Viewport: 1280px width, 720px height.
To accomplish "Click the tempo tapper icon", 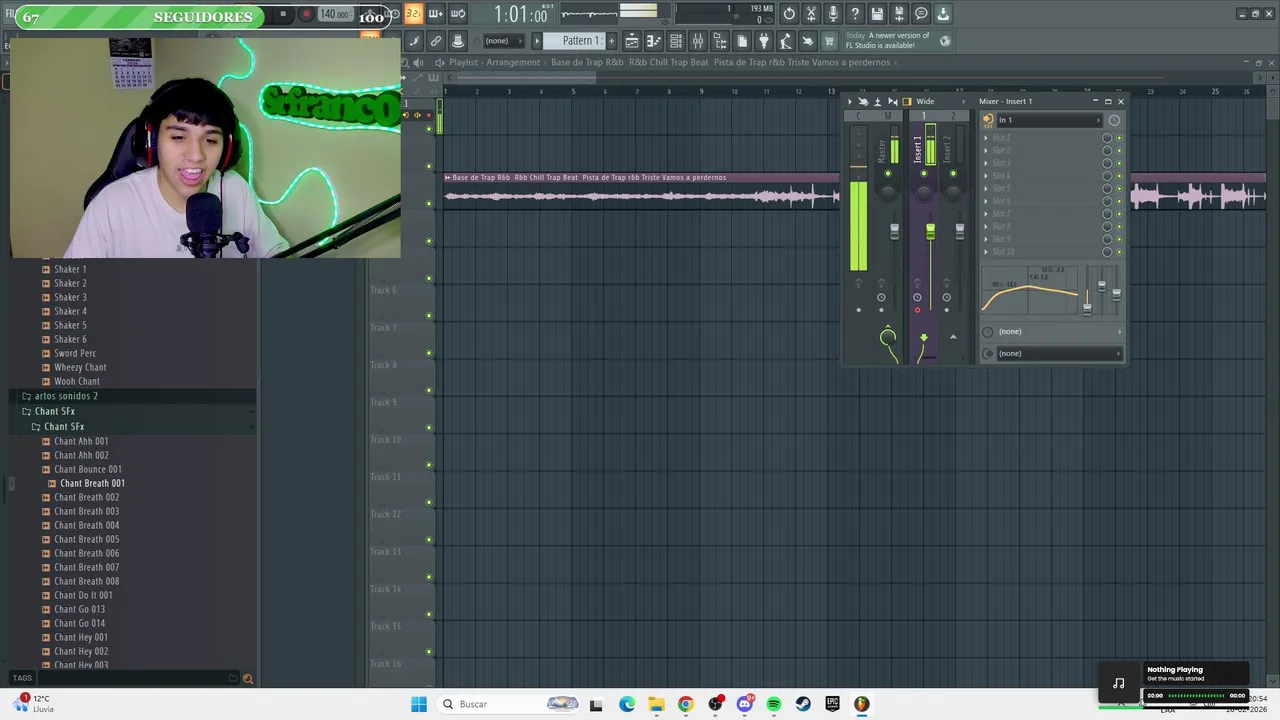I will tap(786, 41).
